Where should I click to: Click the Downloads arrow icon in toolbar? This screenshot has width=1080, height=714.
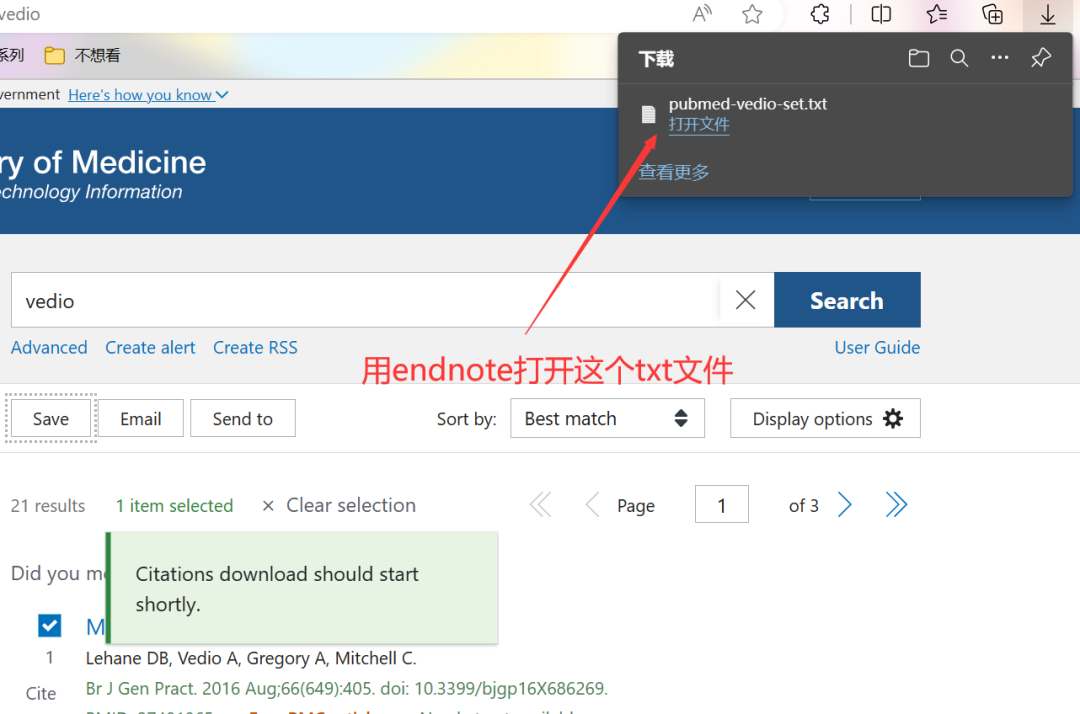(1048, 14)
